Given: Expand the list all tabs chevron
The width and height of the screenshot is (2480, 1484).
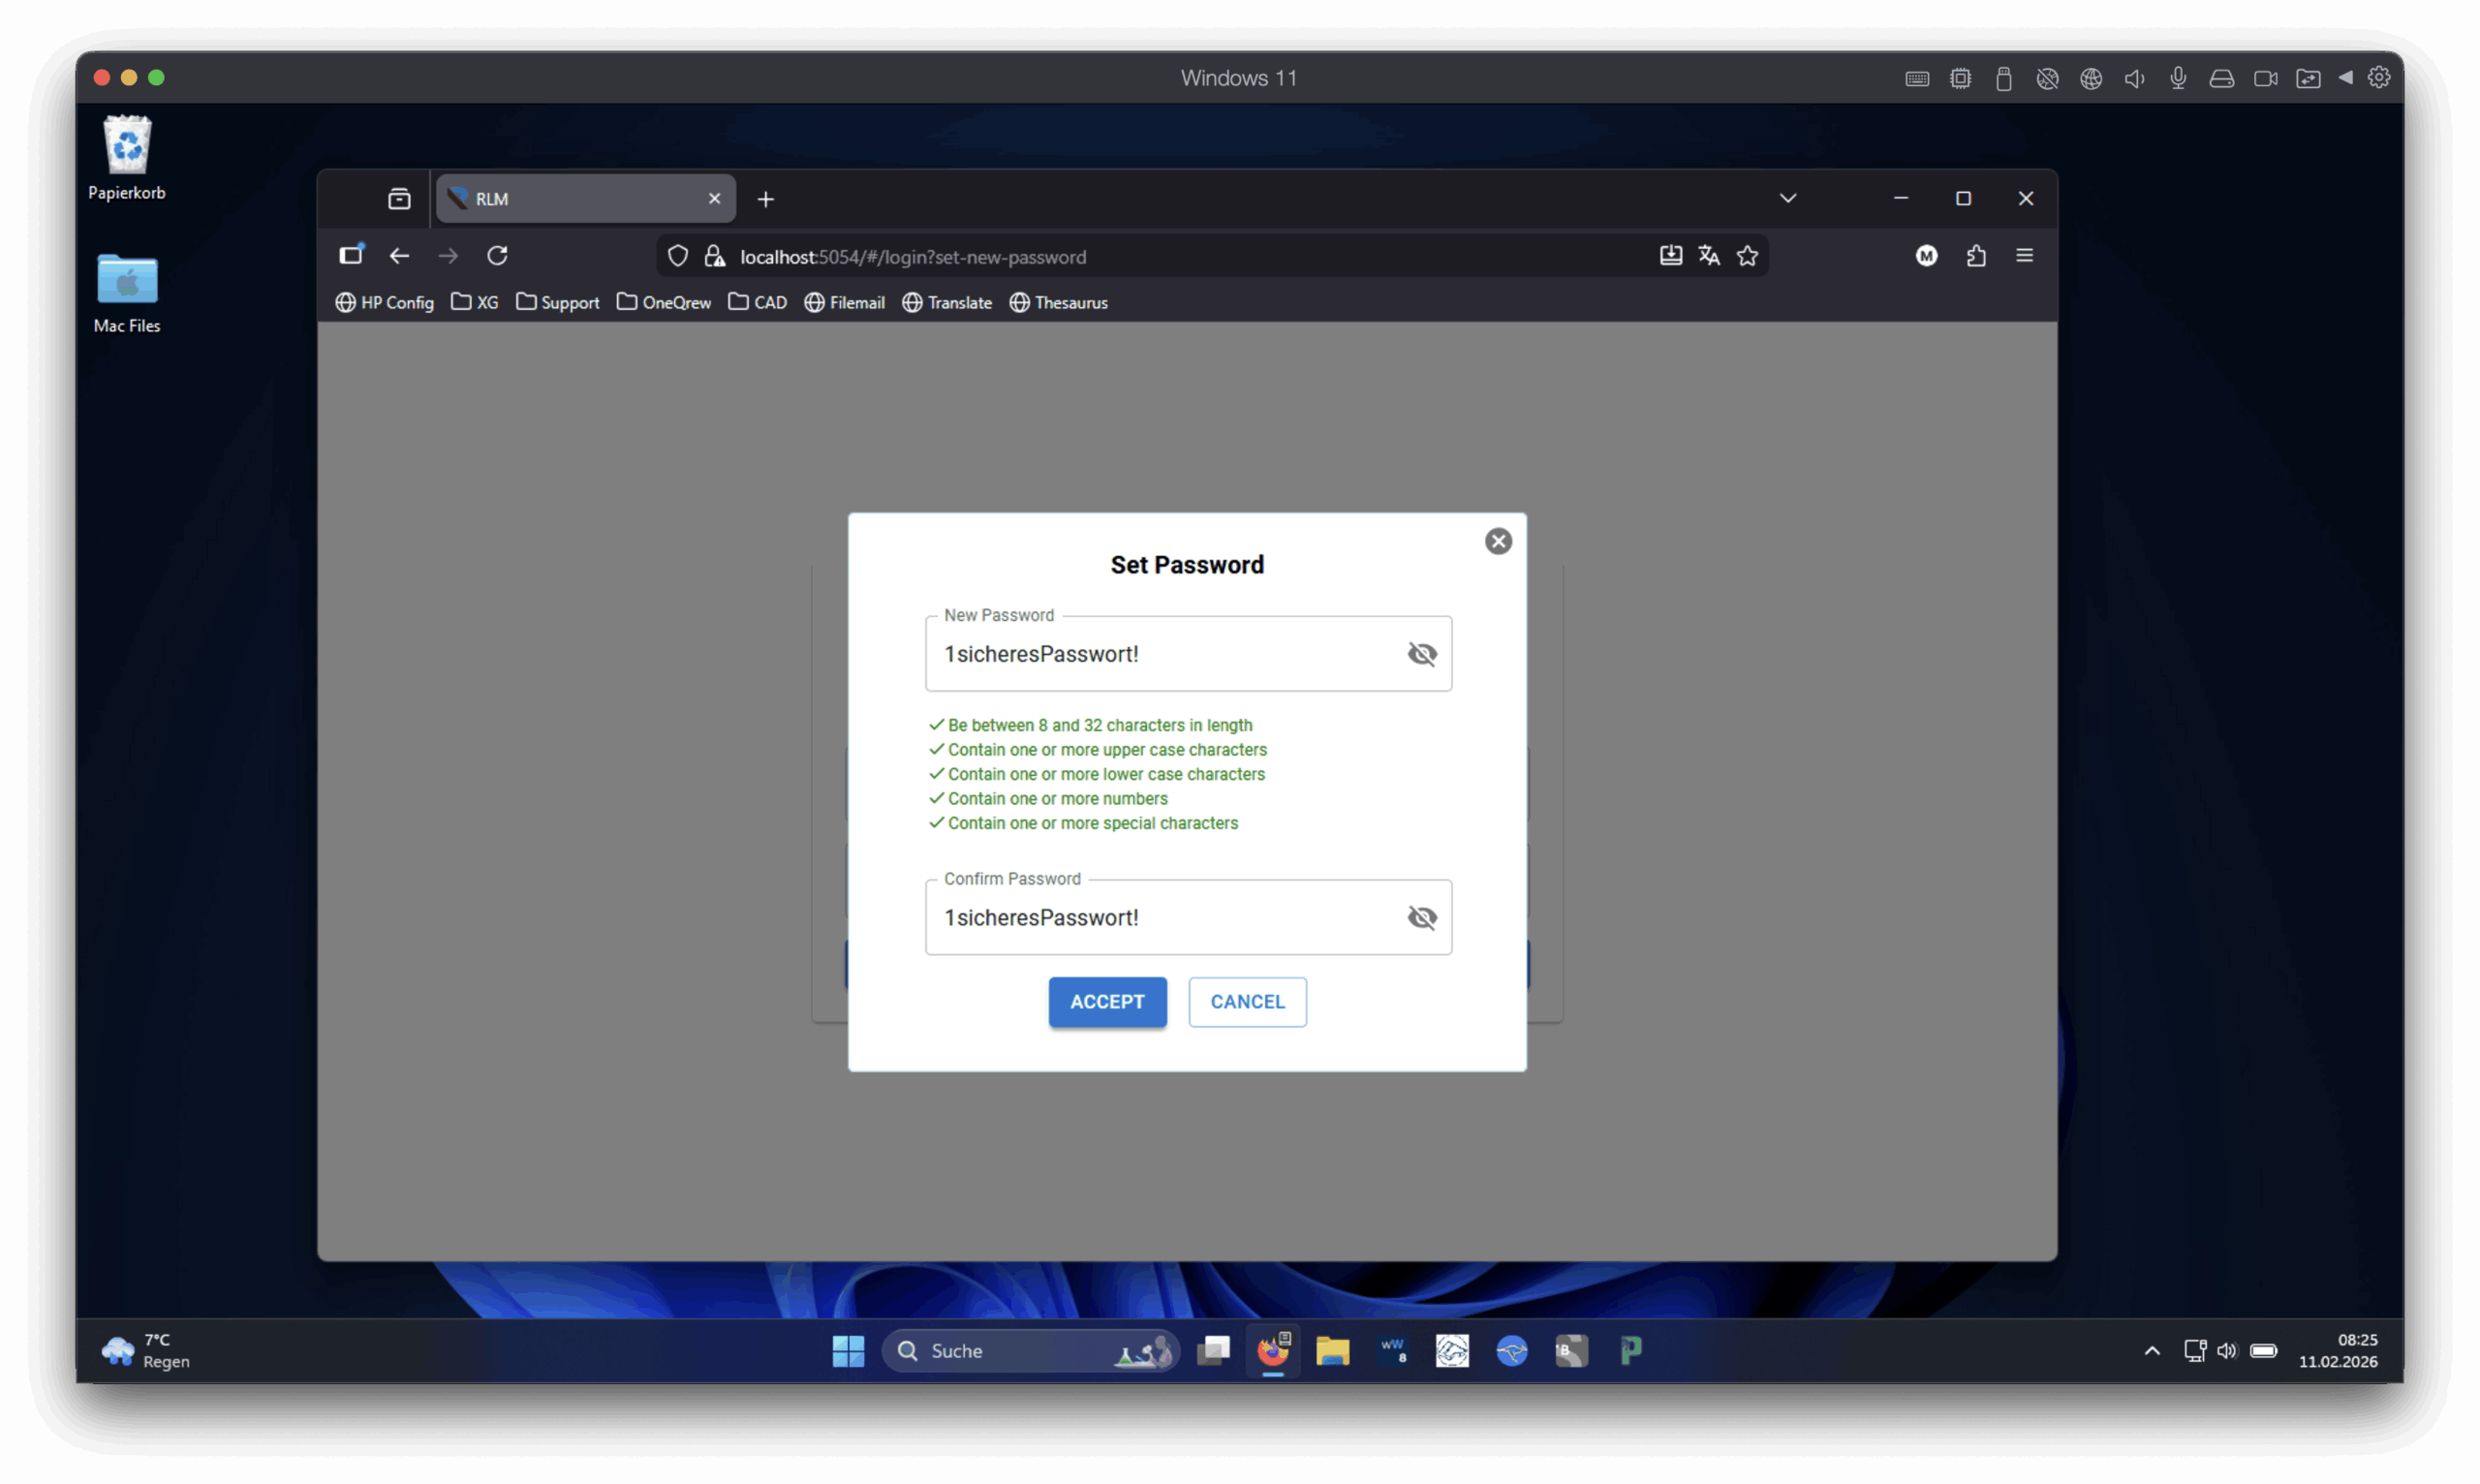Looking at the screenshot, I should 1787,198.
